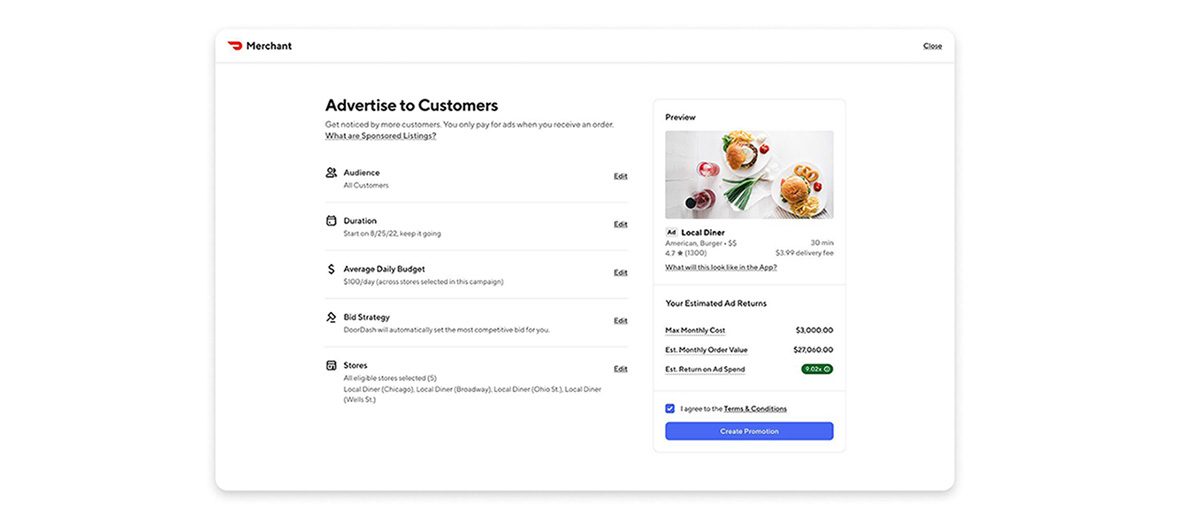Open the Terms & Conditions link
This screenshot has height=520, width=1200.
click(x=755, y=409)
